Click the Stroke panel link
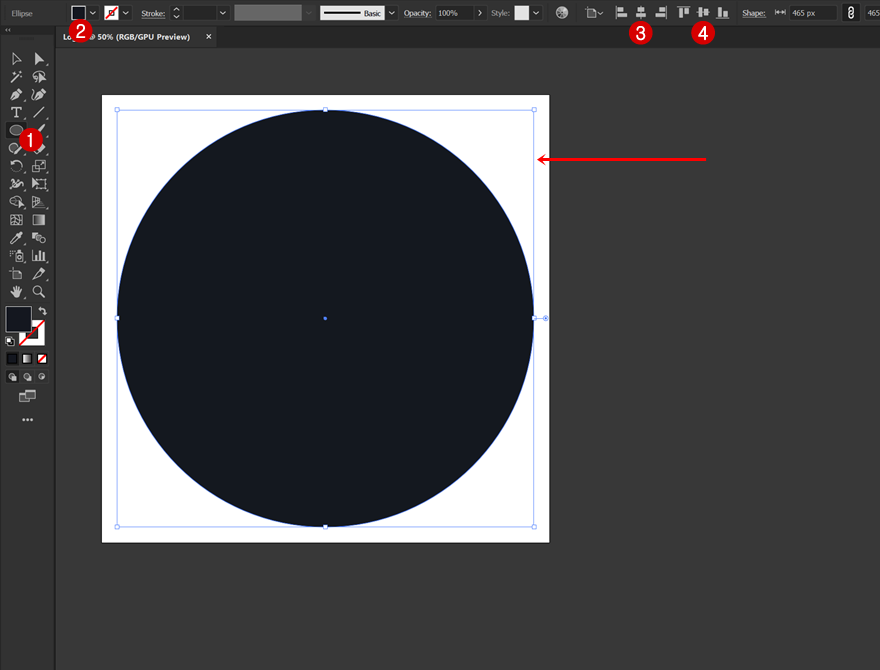Screen dimensions: 880x670 (152, 13)
